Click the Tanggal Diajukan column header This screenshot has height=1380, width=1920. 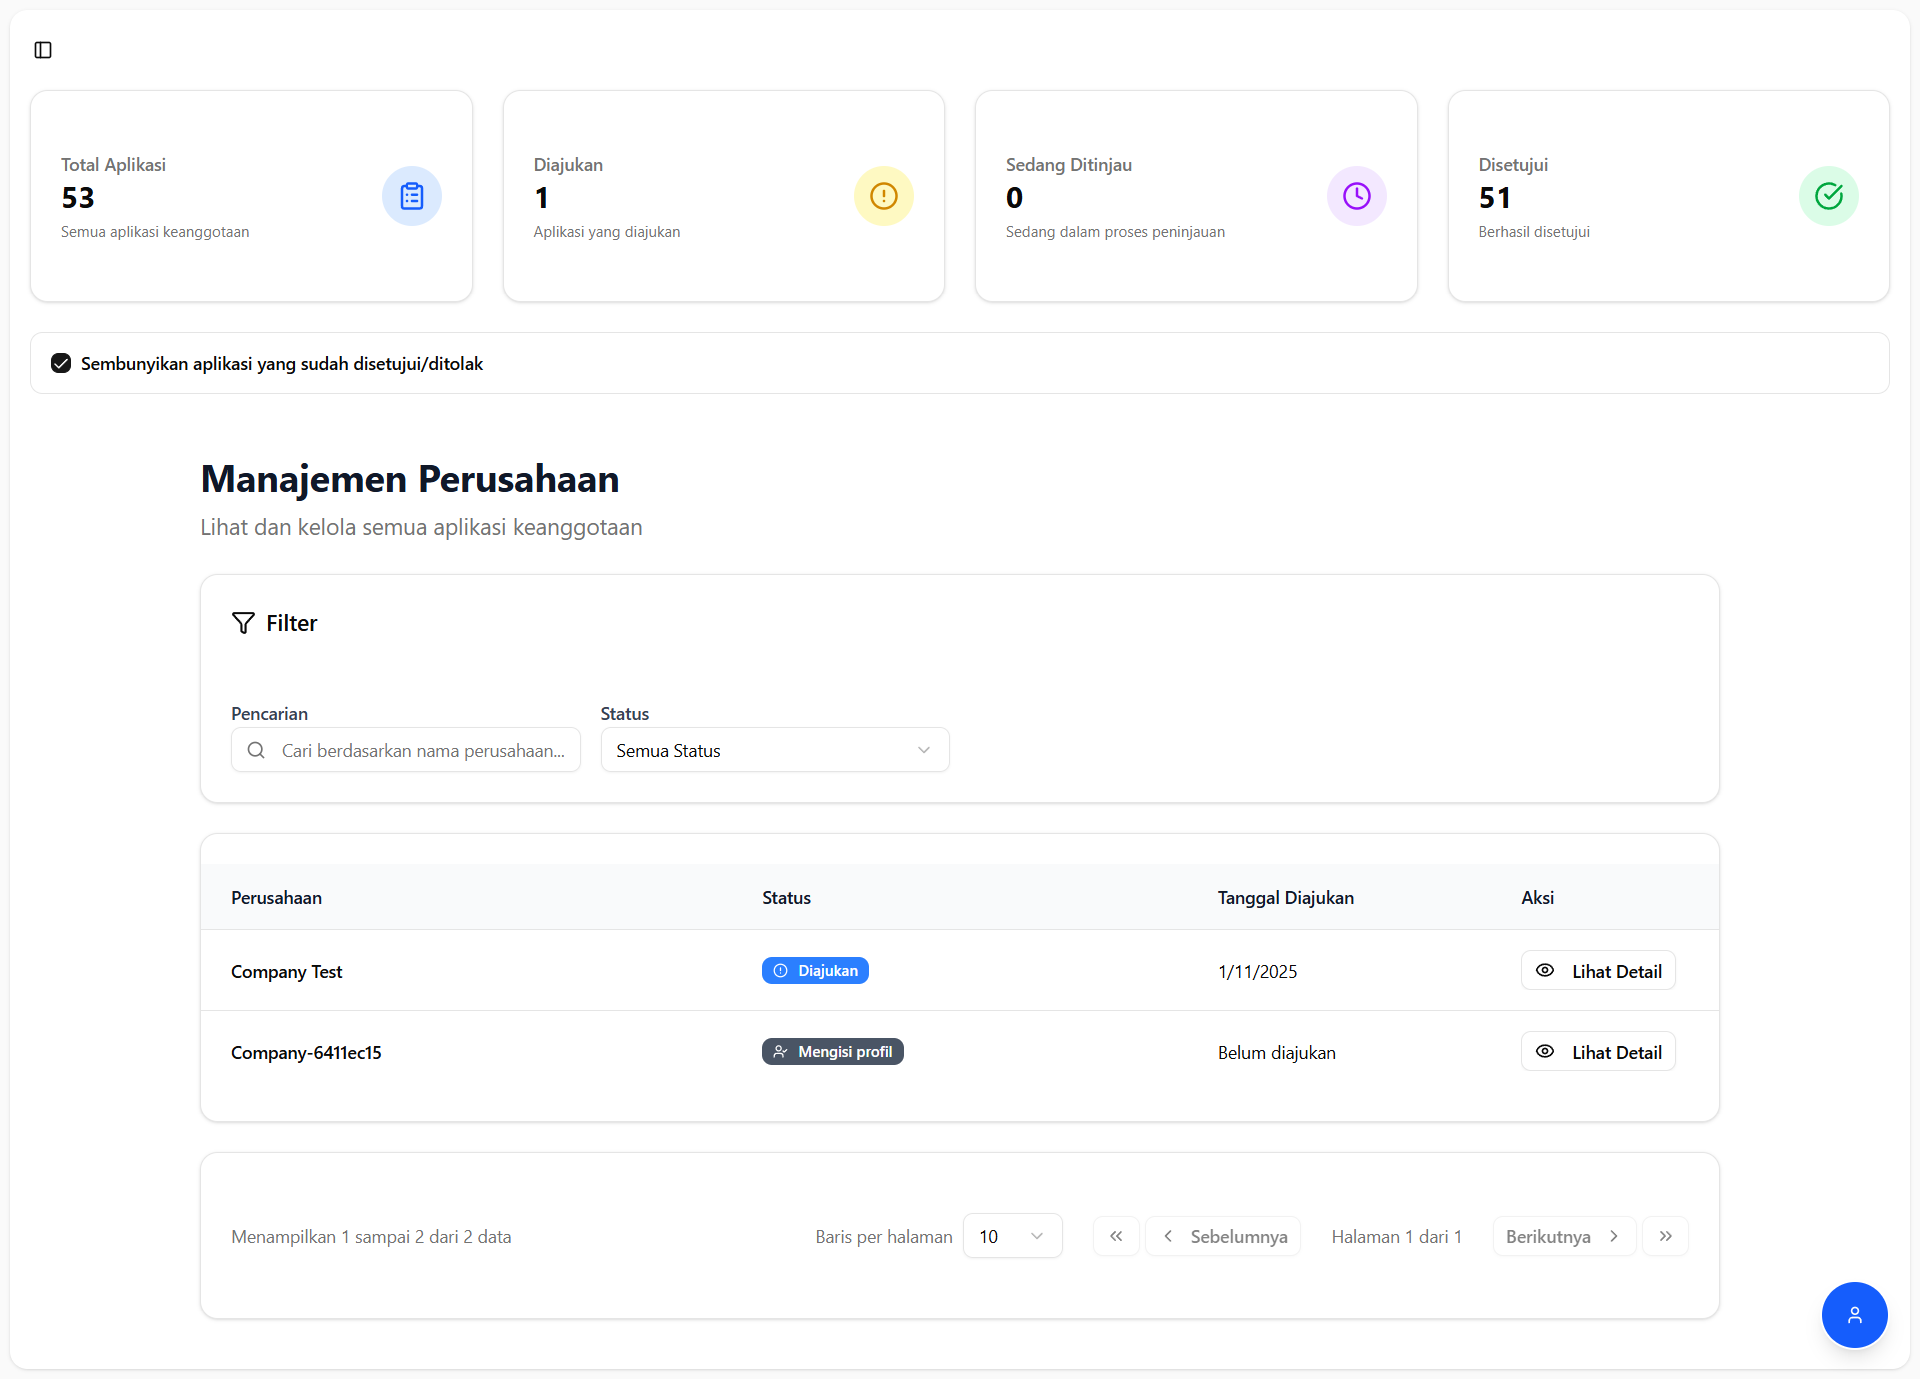tap(1285, 898)
